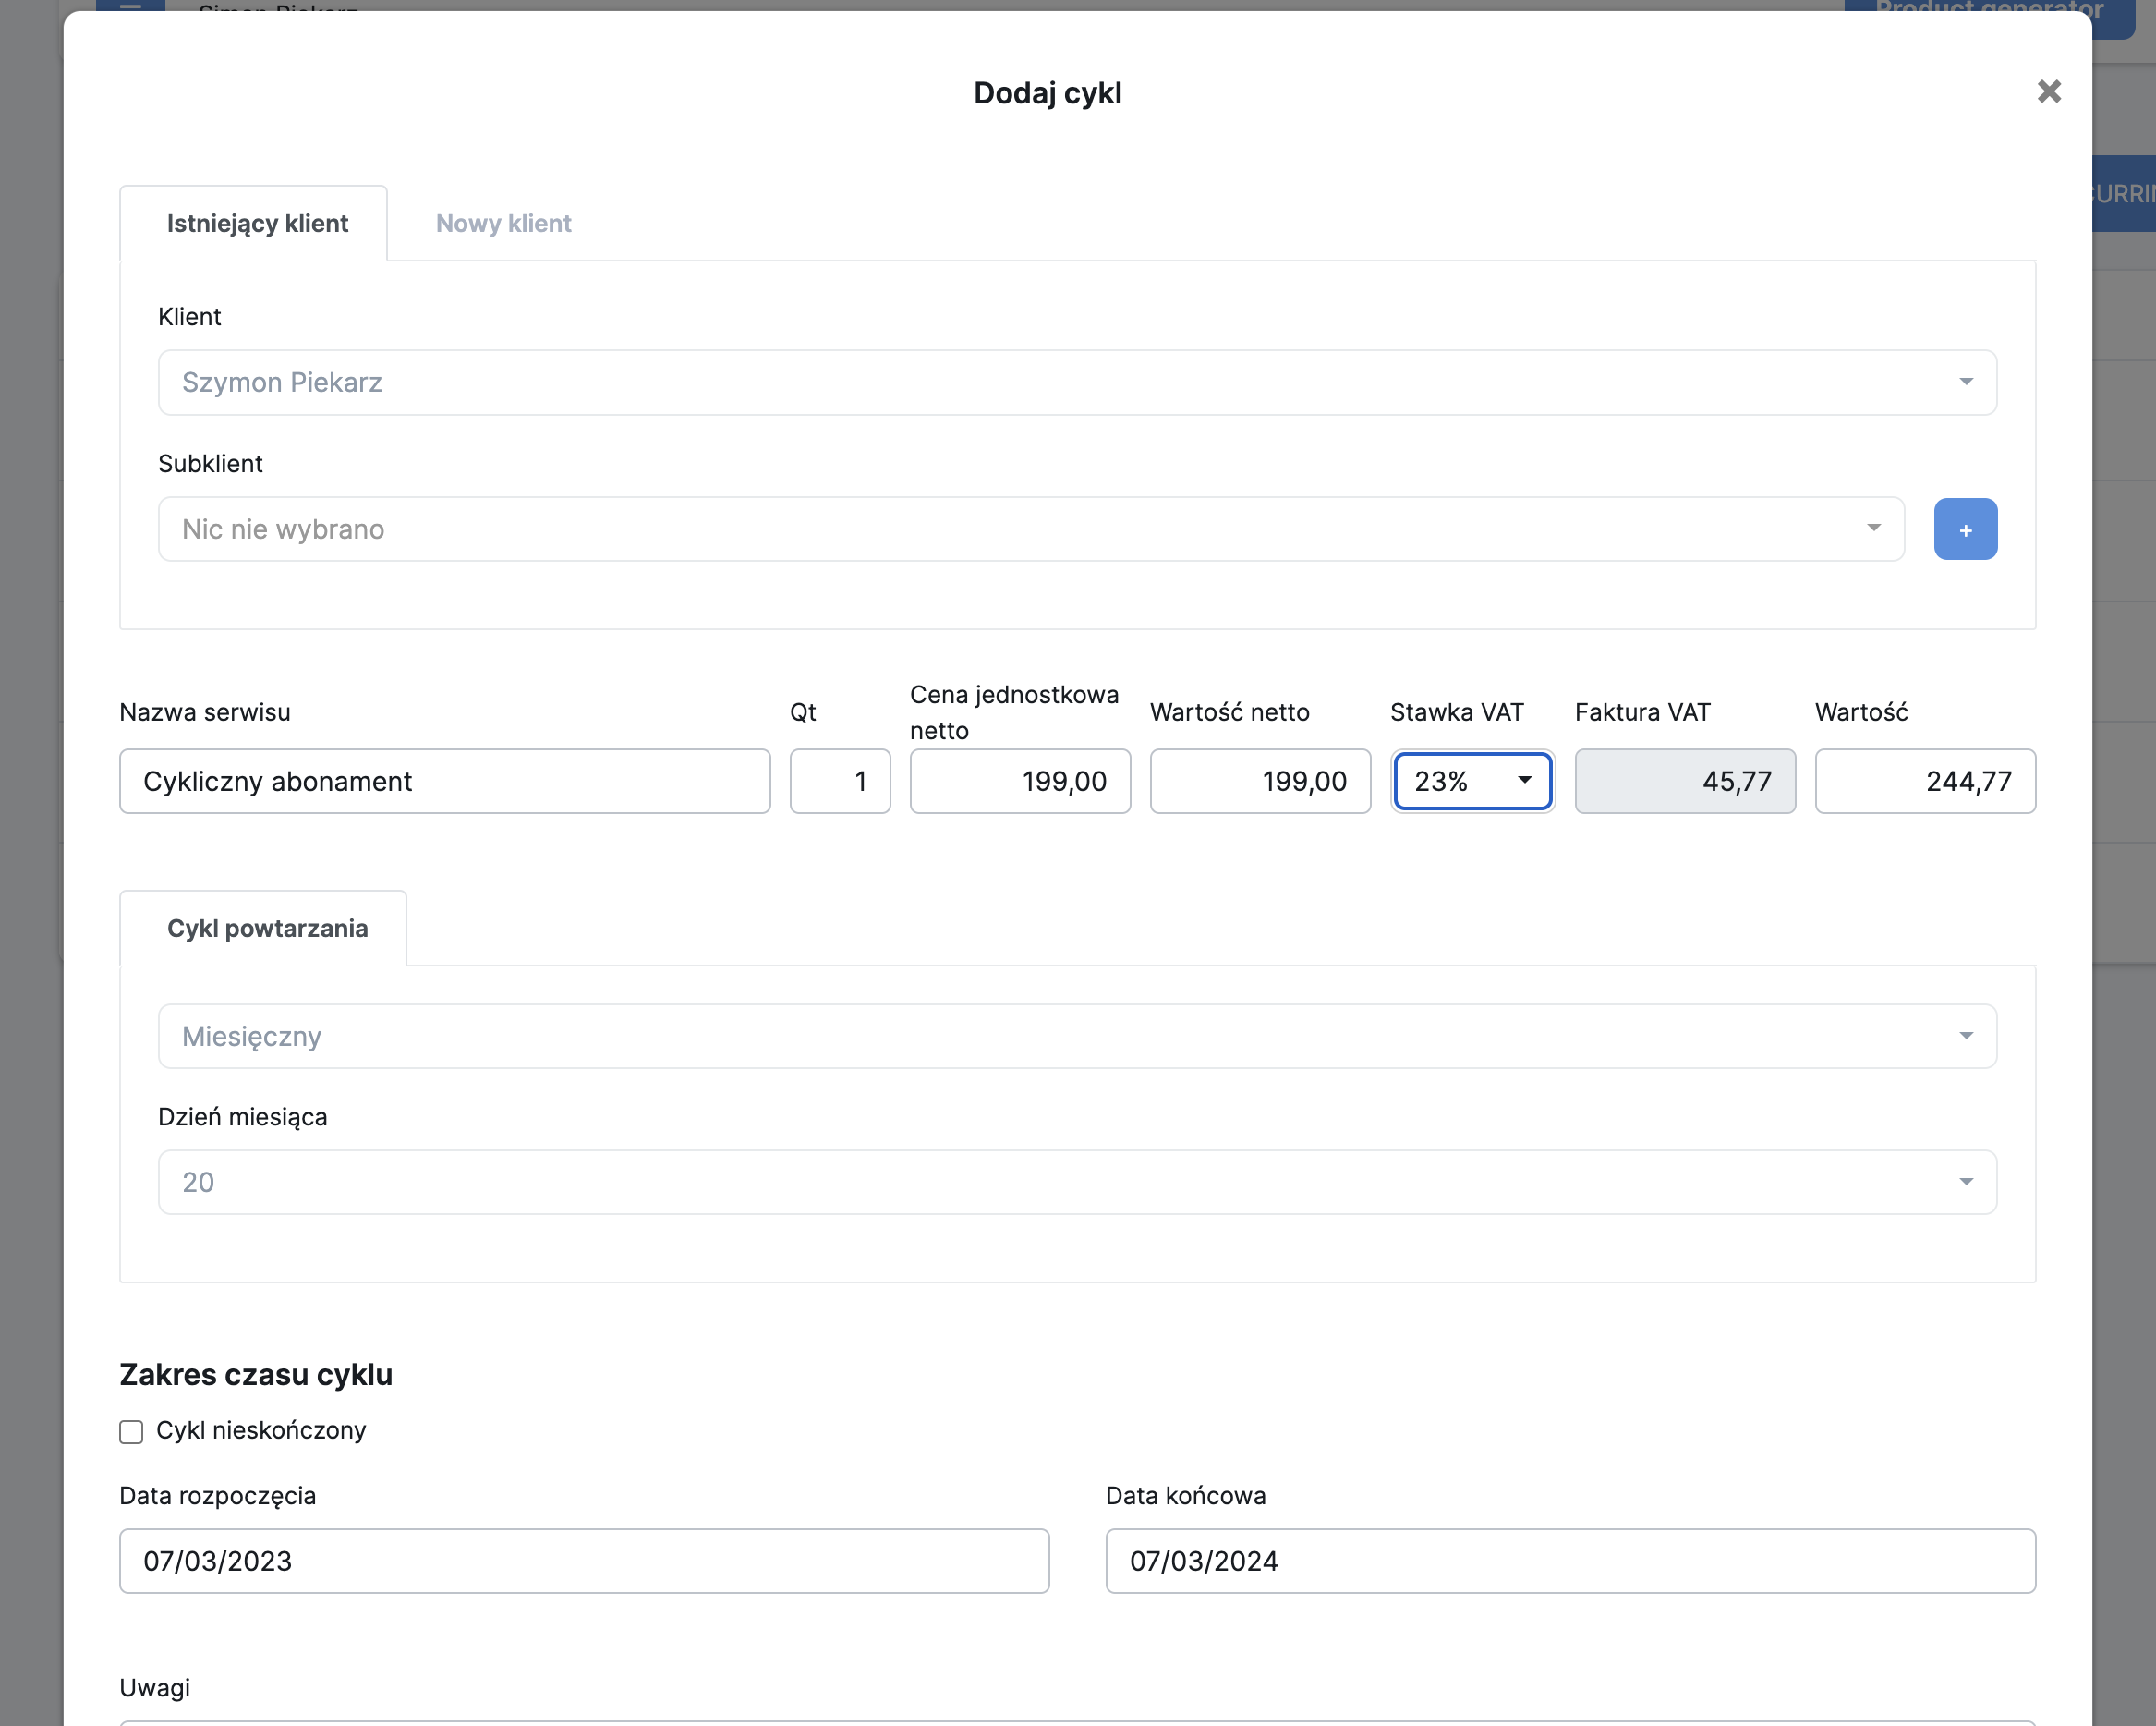Focus the Cena jednostkowa netto field
Screen dimensions: 2156x1726
pyautogui.click(x=1019, y=781)
